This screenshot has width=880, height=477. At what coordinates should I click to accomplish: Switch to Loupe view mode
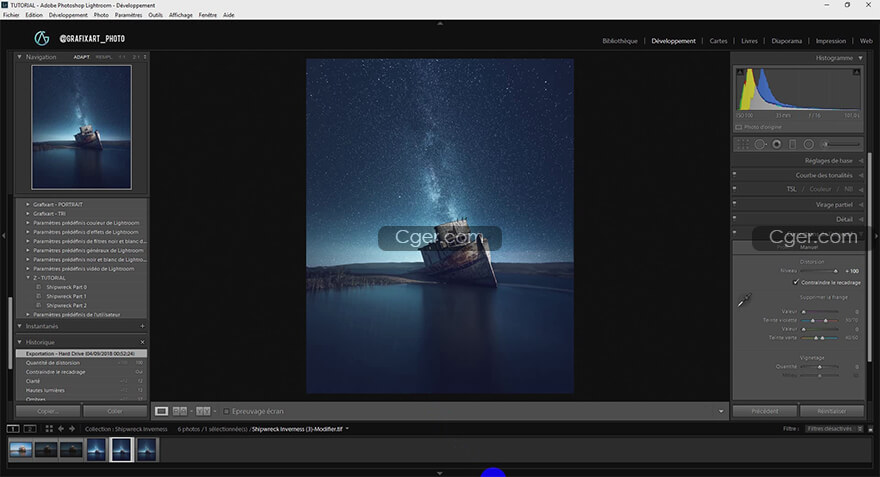162,411
